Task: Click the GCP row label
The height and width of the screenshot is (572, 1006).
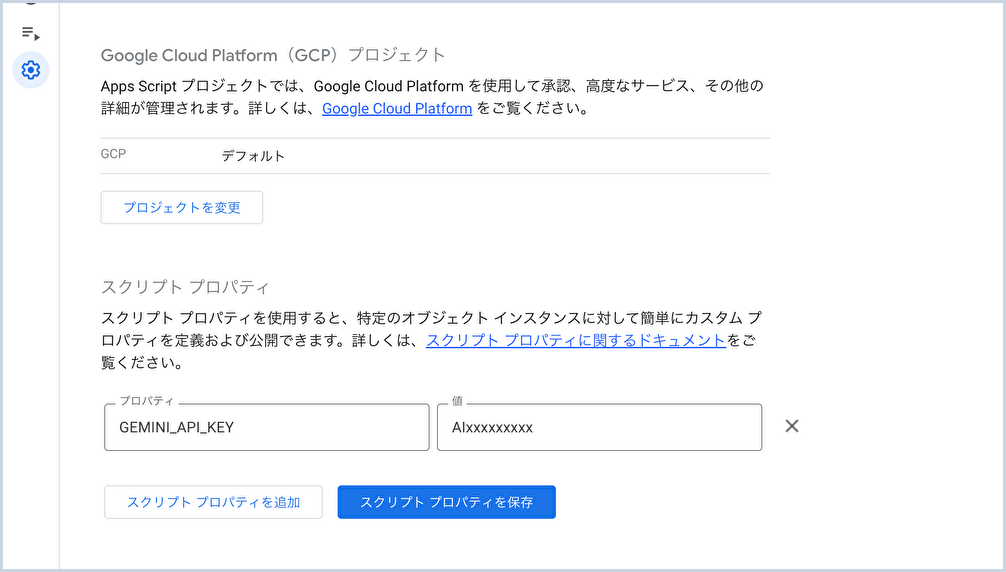Action: pos(114,154)
